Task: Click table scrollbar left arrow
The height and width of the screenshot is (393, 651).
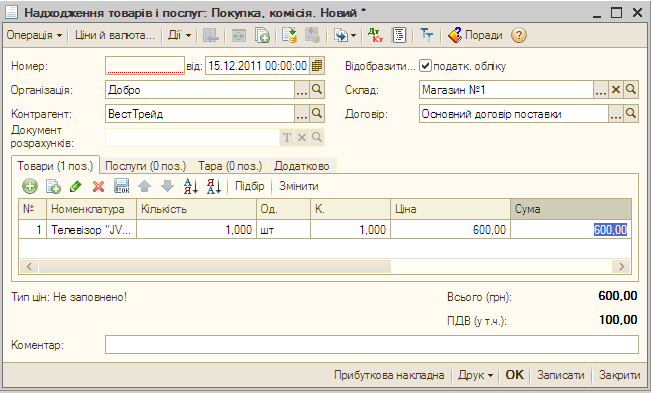Action: click(x=29, y=266)
